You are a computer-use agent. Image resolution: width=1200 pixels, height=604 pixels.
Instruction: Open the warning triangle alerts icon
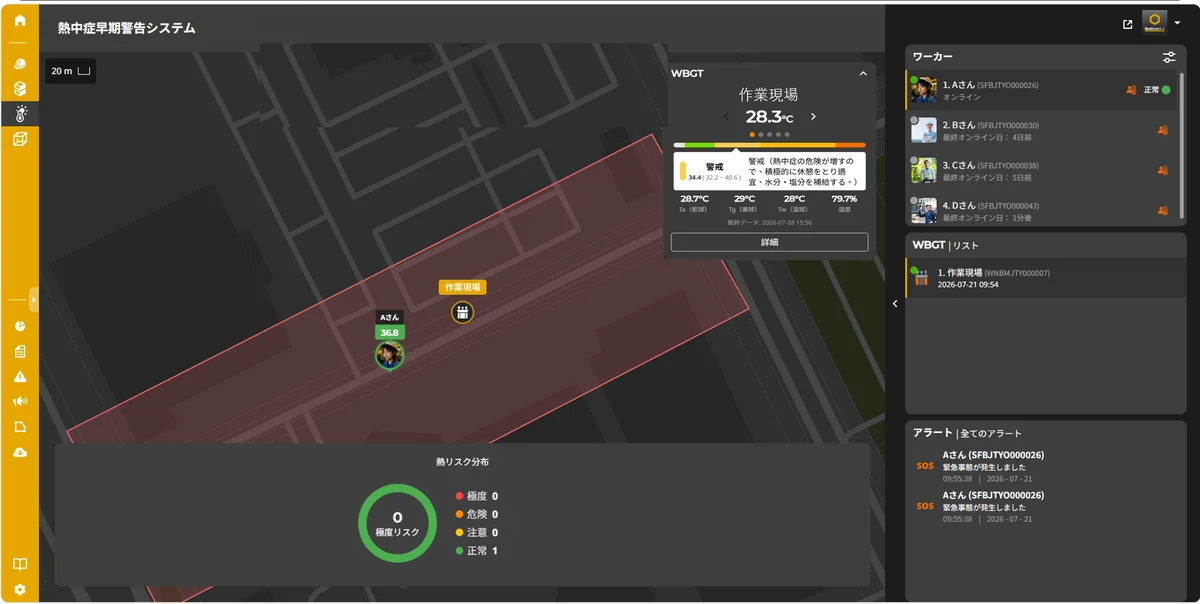pyautogui.click(x=20, y=377)
